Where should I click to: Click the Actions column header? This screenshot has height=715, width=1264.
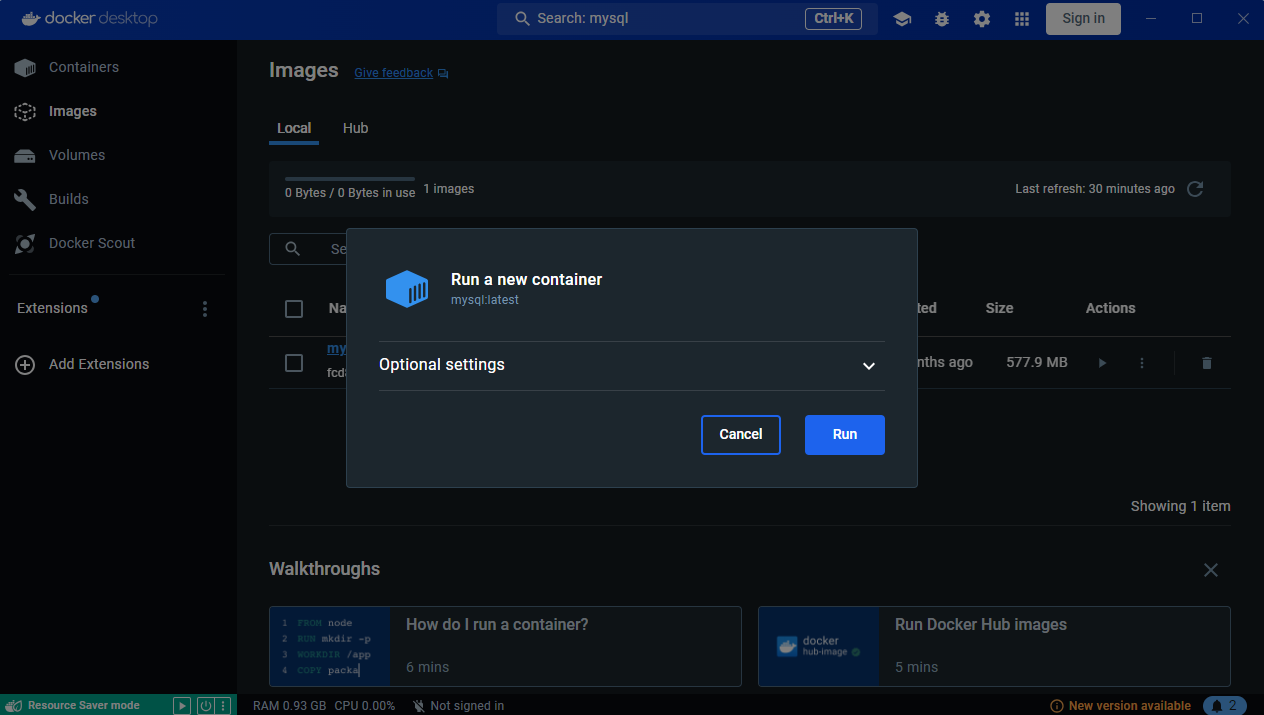(x=1111, y=308)
